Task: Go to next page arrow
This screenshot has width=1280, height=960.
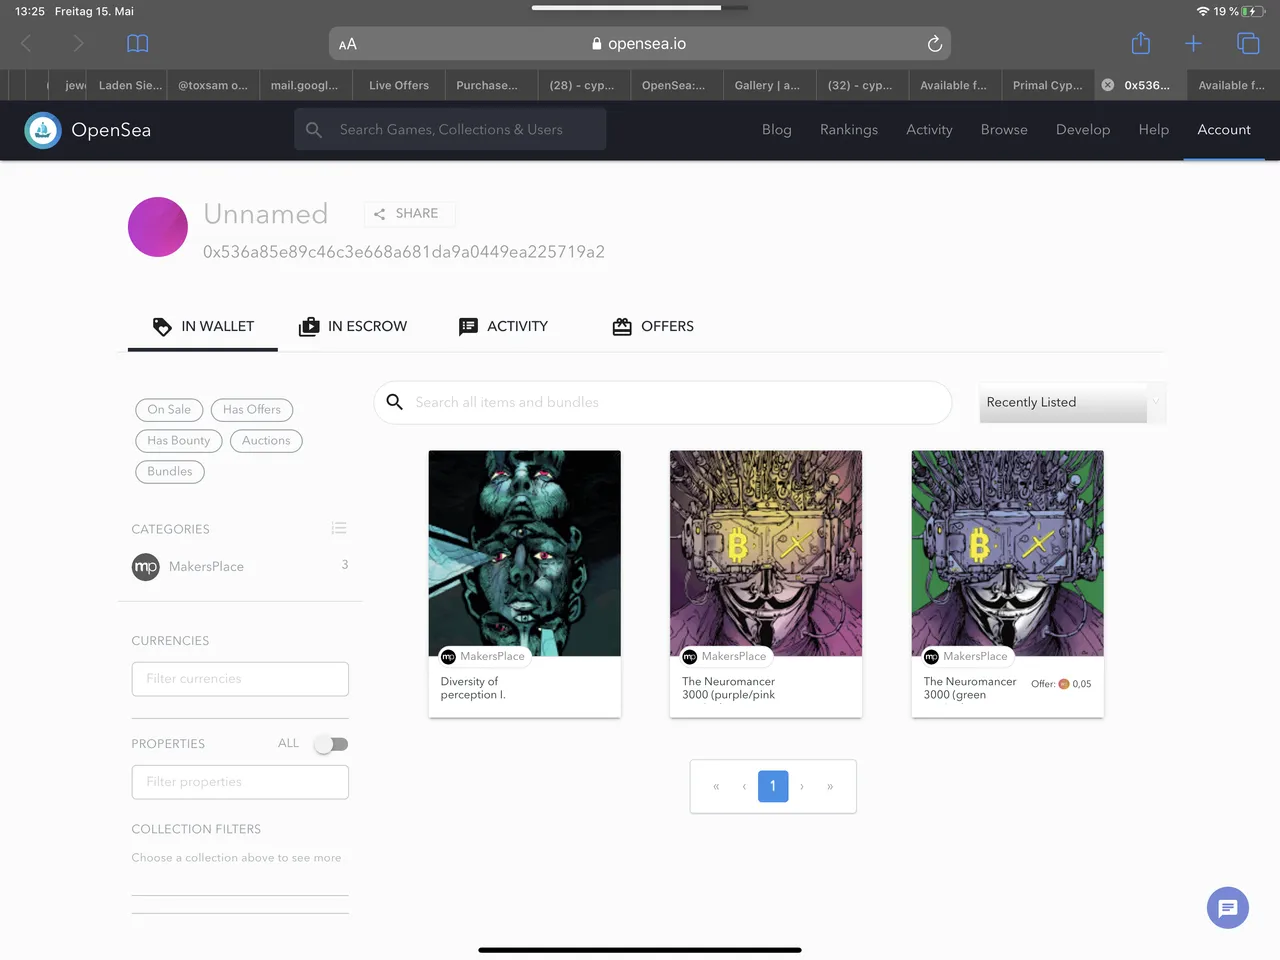Action: [x=802, y=787]
